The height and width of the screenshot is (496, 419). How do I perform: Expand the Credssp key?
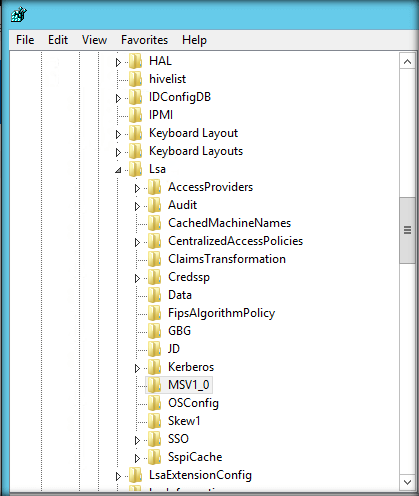click(x=137, y=278)
